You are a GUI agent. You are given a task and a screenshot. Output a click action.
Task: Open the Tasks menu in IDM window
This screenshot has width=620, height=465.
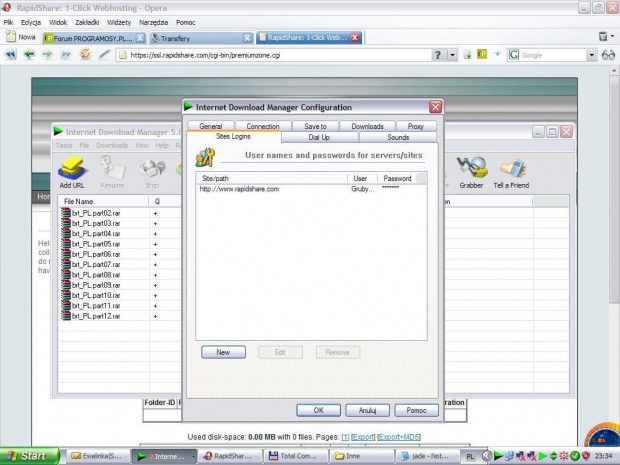click(64, 146)
